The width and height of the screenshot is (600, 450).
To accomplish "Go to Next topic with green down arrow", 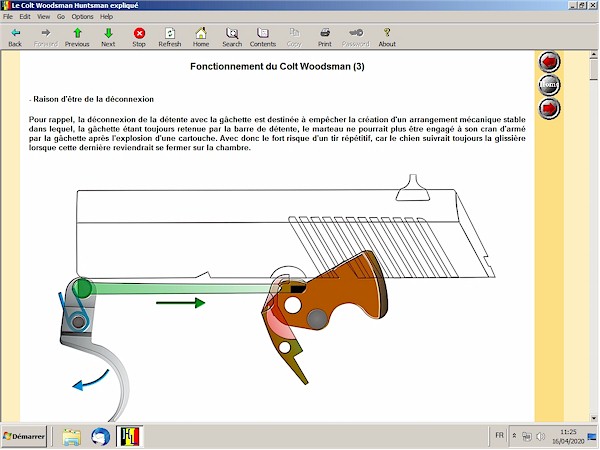I will click(x=108, y=37).
